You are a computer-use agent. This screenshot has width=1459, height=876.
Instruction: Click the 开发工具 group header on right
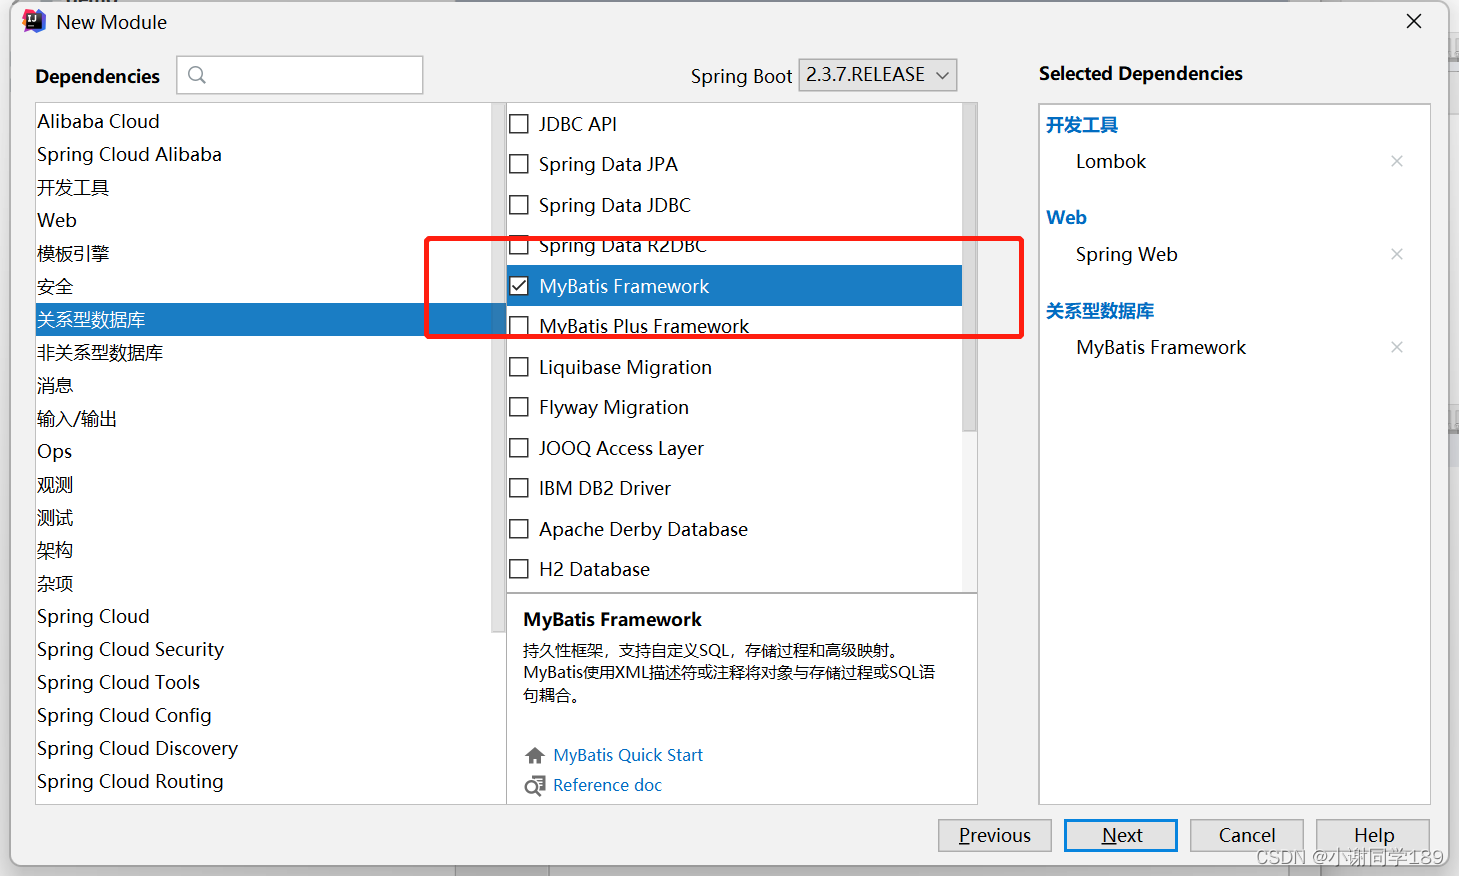pyautogui.click(x=1082, y=125)
